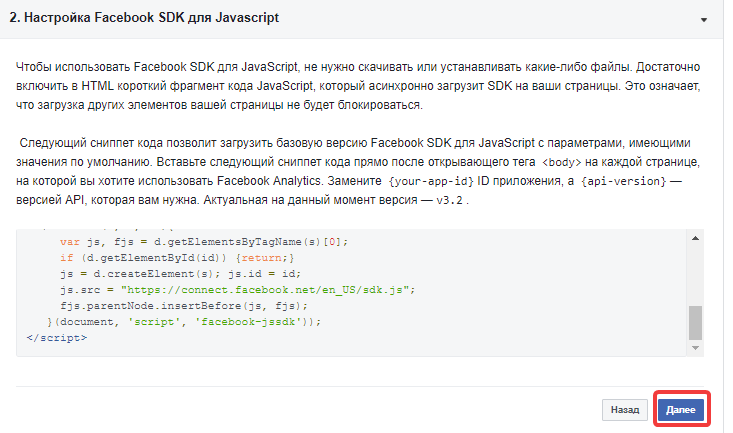Click the v3.2 version text

(449, 200)
